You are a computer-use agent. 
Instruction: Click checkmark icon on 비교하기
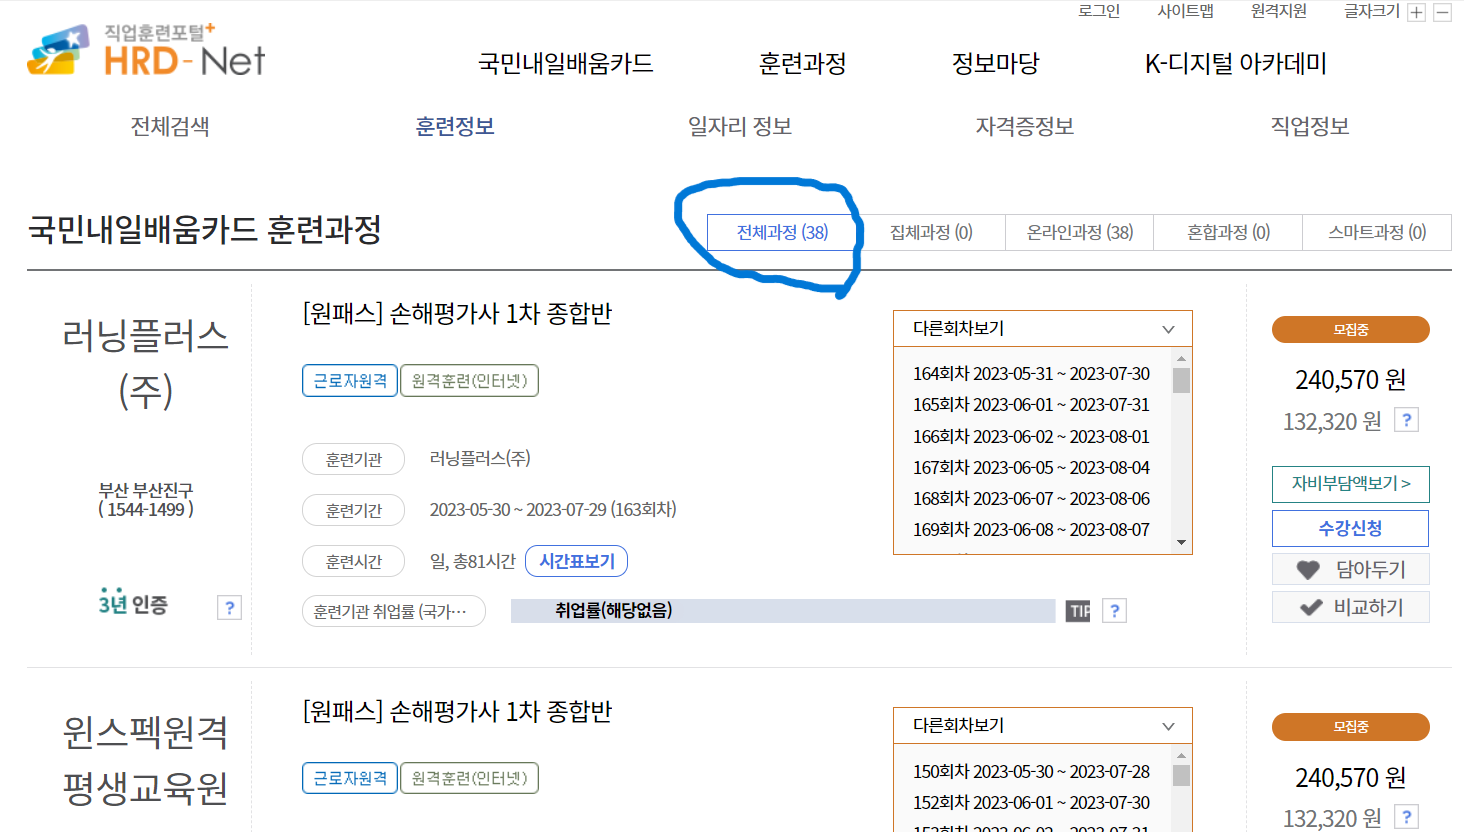click(1311, 608)
